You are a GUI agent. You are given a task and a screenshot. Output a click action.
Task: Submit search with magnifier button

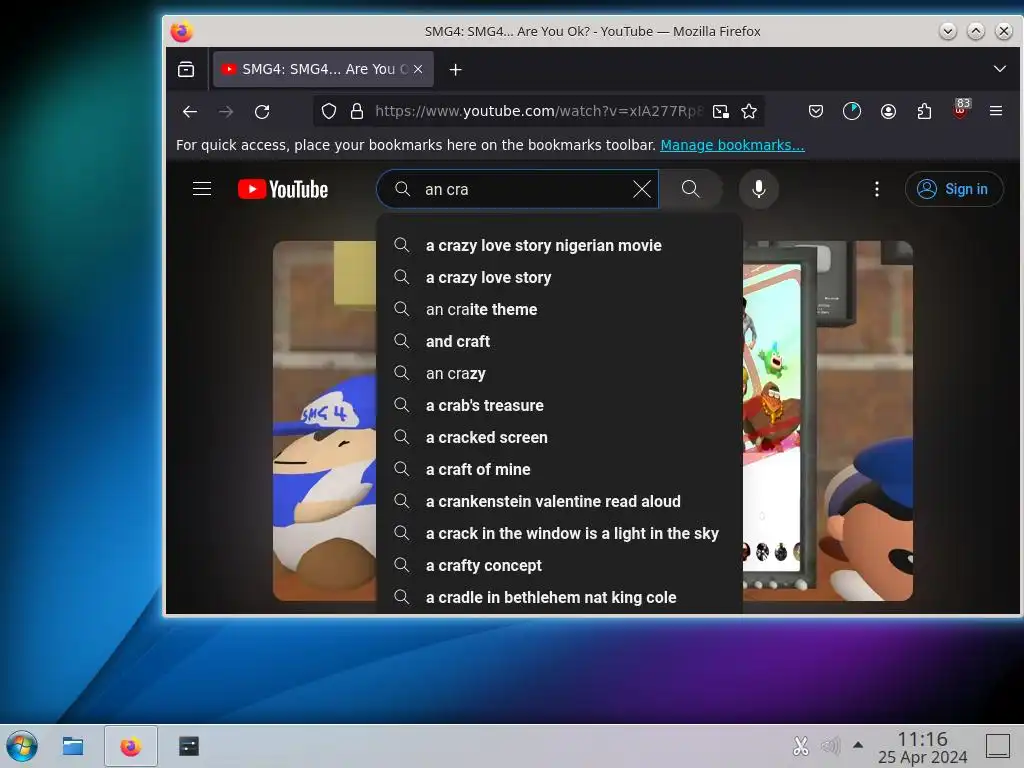click(x=690, y=189)
